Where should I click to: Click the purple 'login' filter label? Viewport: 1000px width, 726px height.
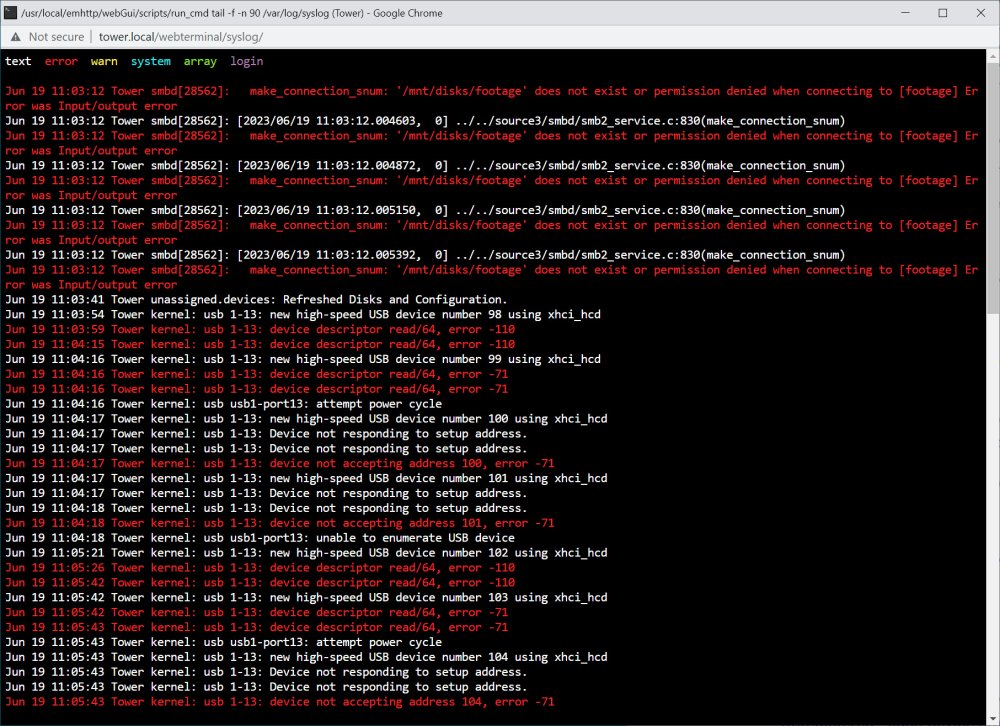click(247, 61)
